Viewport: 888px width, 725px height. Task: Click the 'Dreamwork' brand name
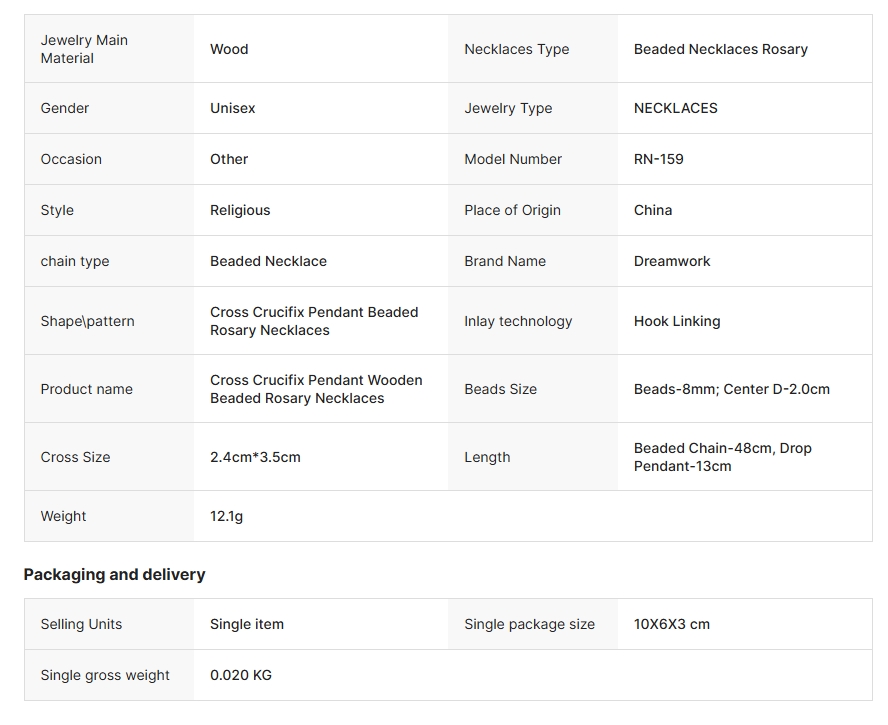pyautogui.click(x=672, y=261)
